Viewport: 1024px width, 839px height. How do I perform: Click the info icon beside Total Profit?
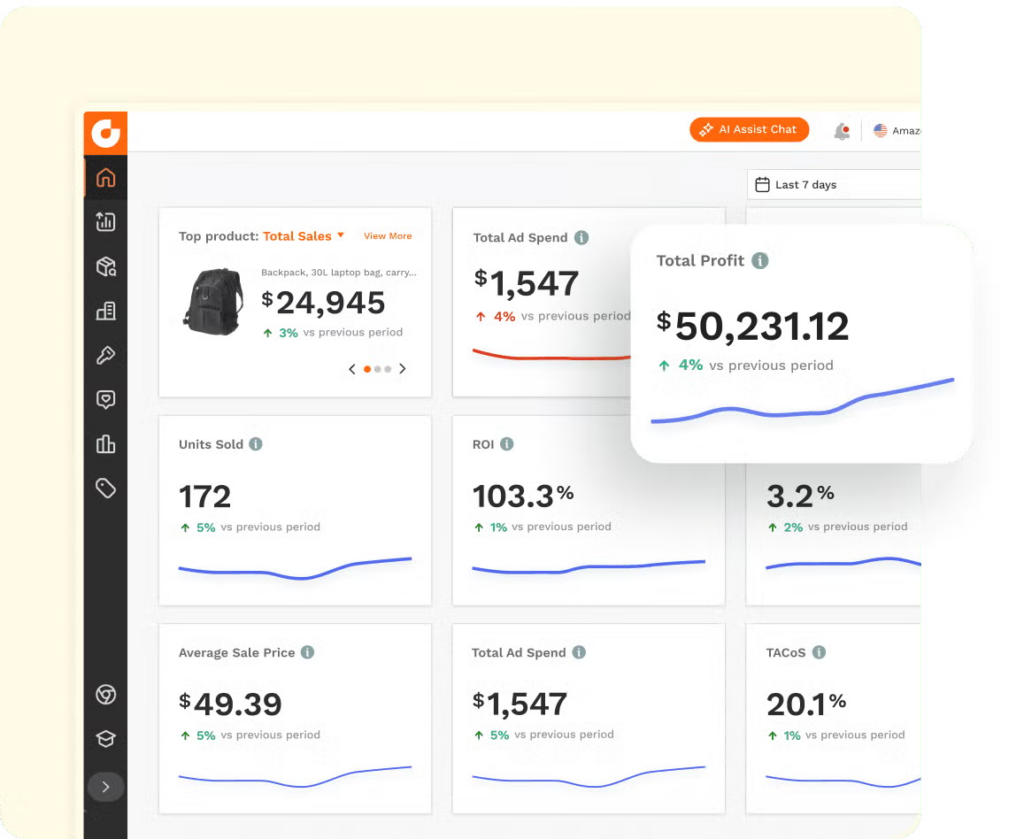tap(759, 260)
